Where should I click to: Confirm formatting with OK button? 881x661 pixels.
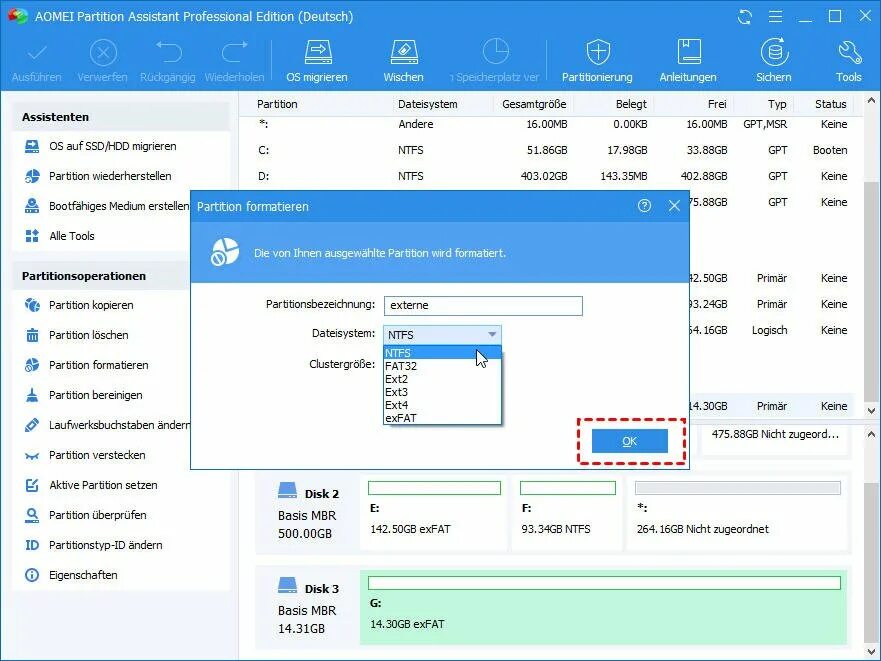pyautogui.click(x=629, y=441)
